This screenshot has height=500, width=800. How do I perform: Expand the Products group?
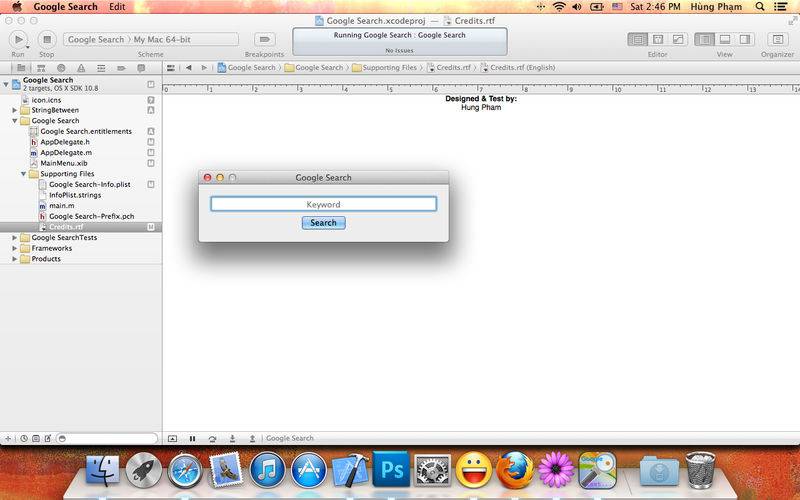15,259
